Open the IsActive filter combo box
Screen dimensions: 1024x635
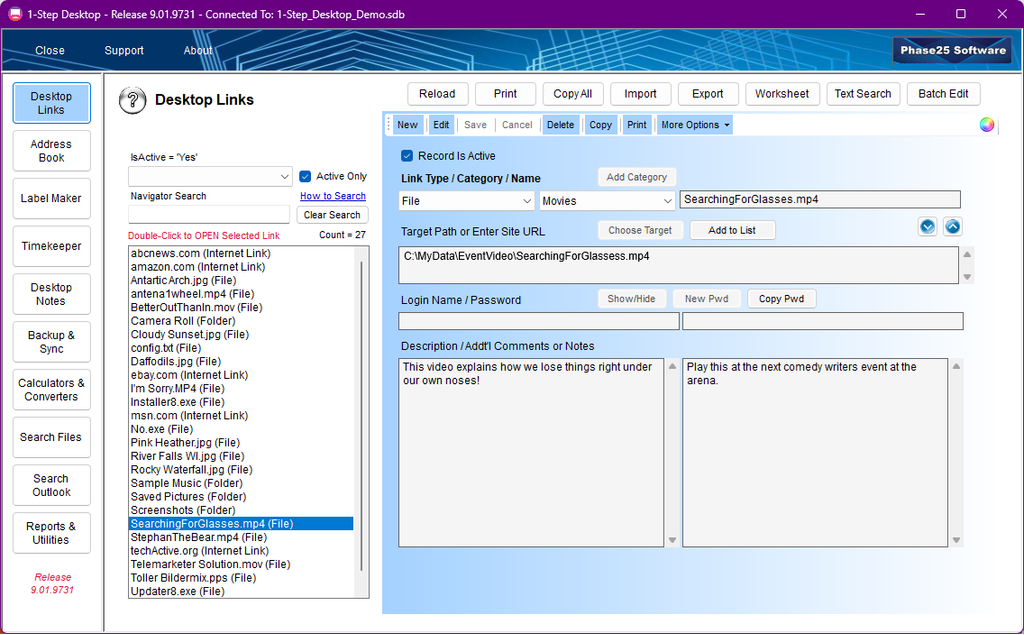[x=210, y=176]
